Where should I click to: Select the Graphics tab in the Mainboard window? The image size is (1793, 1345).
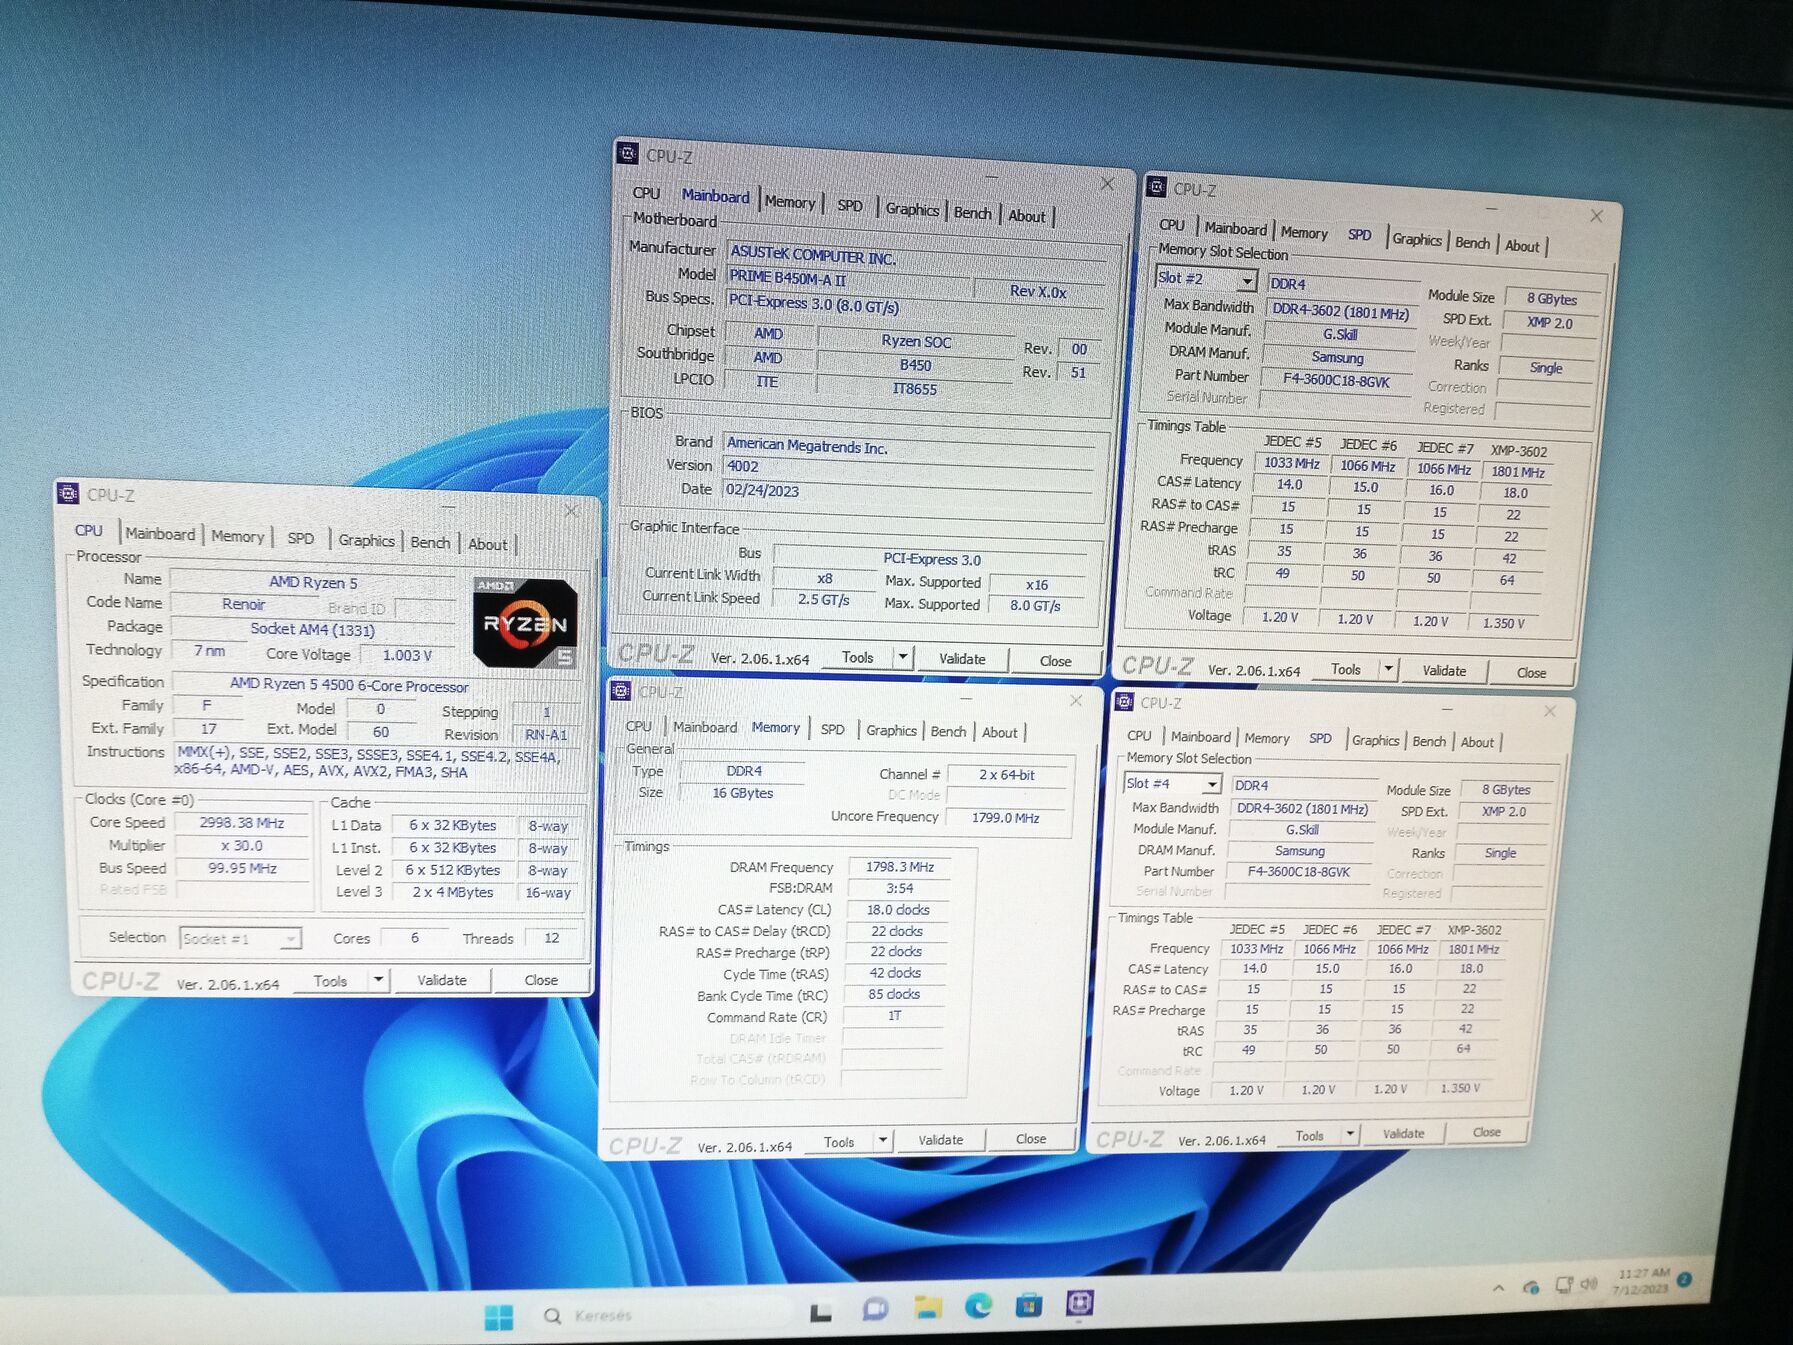[x=912, y=209]
